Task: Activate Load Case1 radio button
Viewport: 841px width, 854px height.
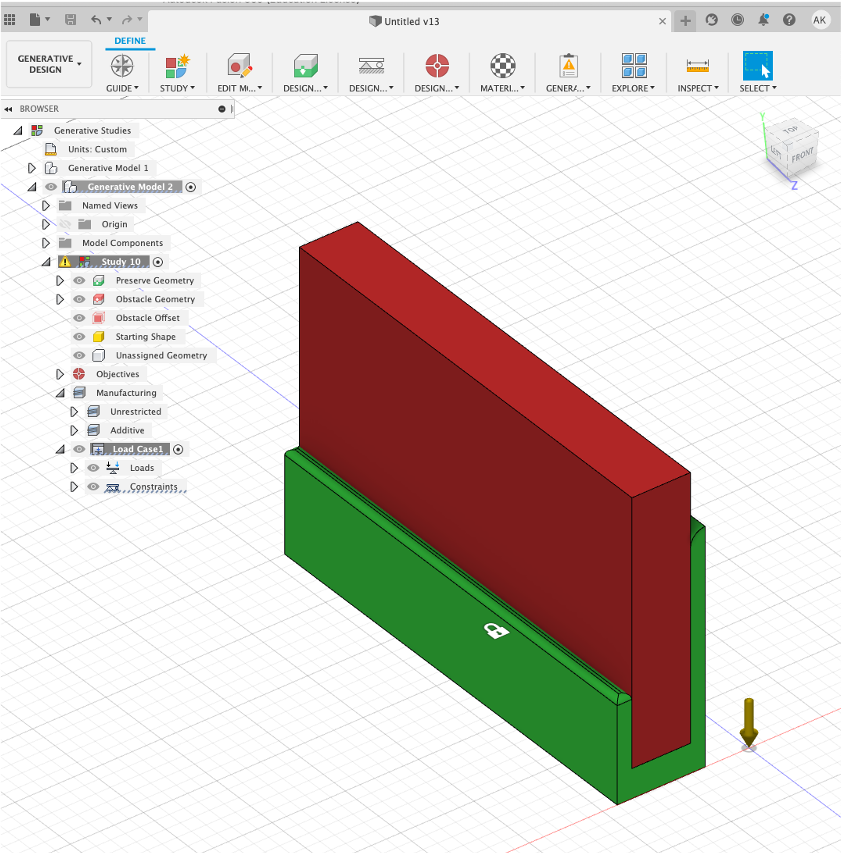Action: tap(178, 449)
